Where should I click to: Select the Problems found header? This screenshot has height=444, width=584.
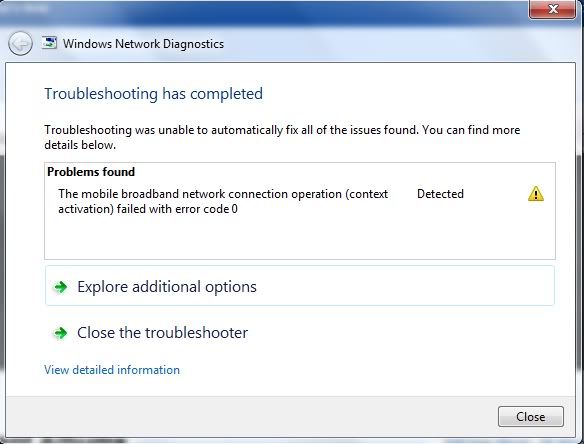[91, 172]
